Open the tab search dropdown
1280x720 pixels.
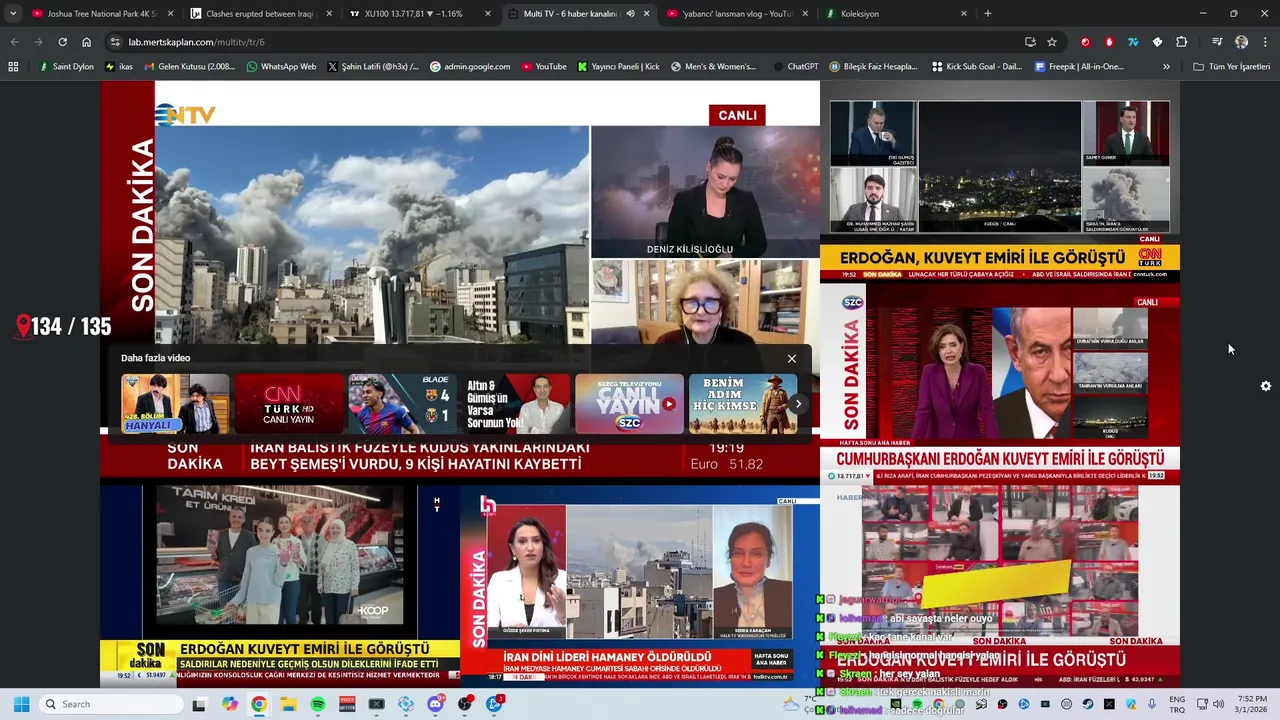(13, 14)
